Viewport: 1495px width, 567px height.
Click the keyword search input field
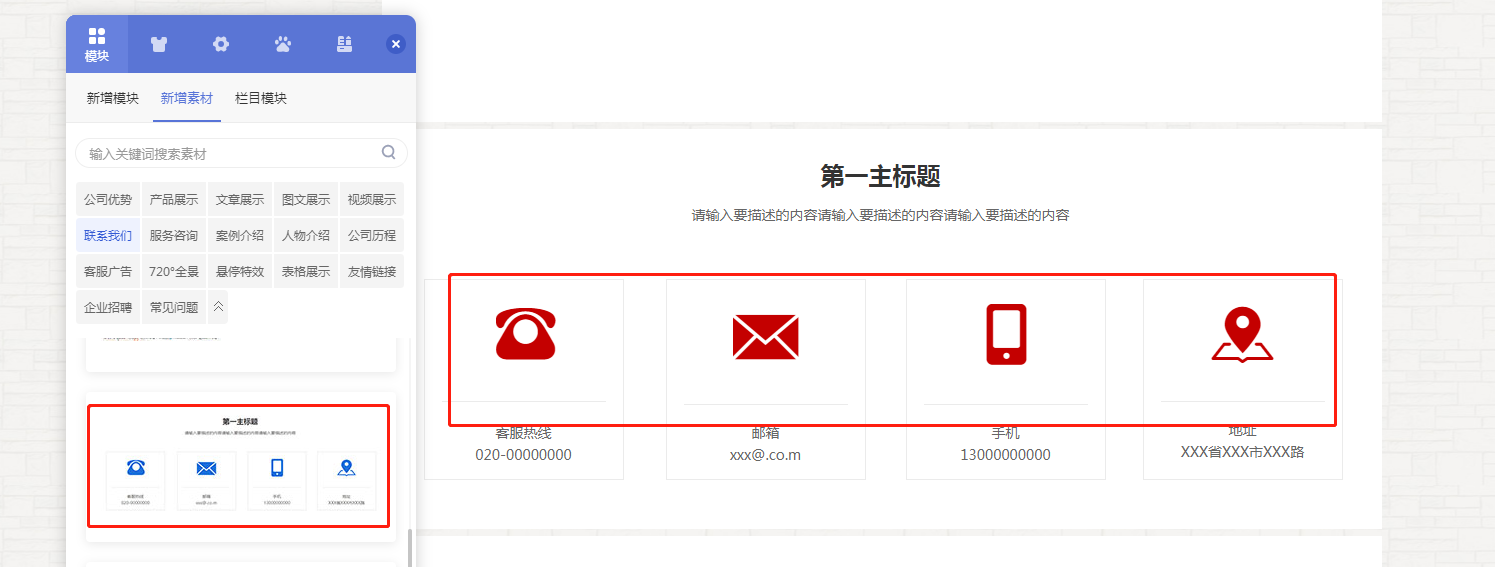pyautogui.click(x=230, y=153)
